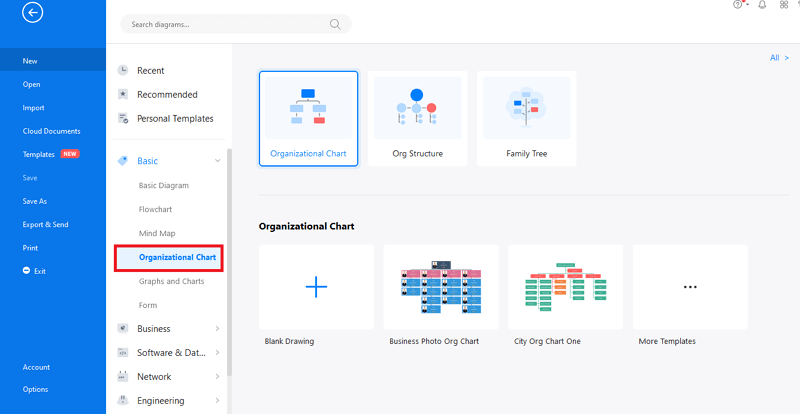The height and width of the screenshot is (414, 800).
Task: Open the Business Photo Org Chart template
Action: pyautogui.click(x=441, y=287)
